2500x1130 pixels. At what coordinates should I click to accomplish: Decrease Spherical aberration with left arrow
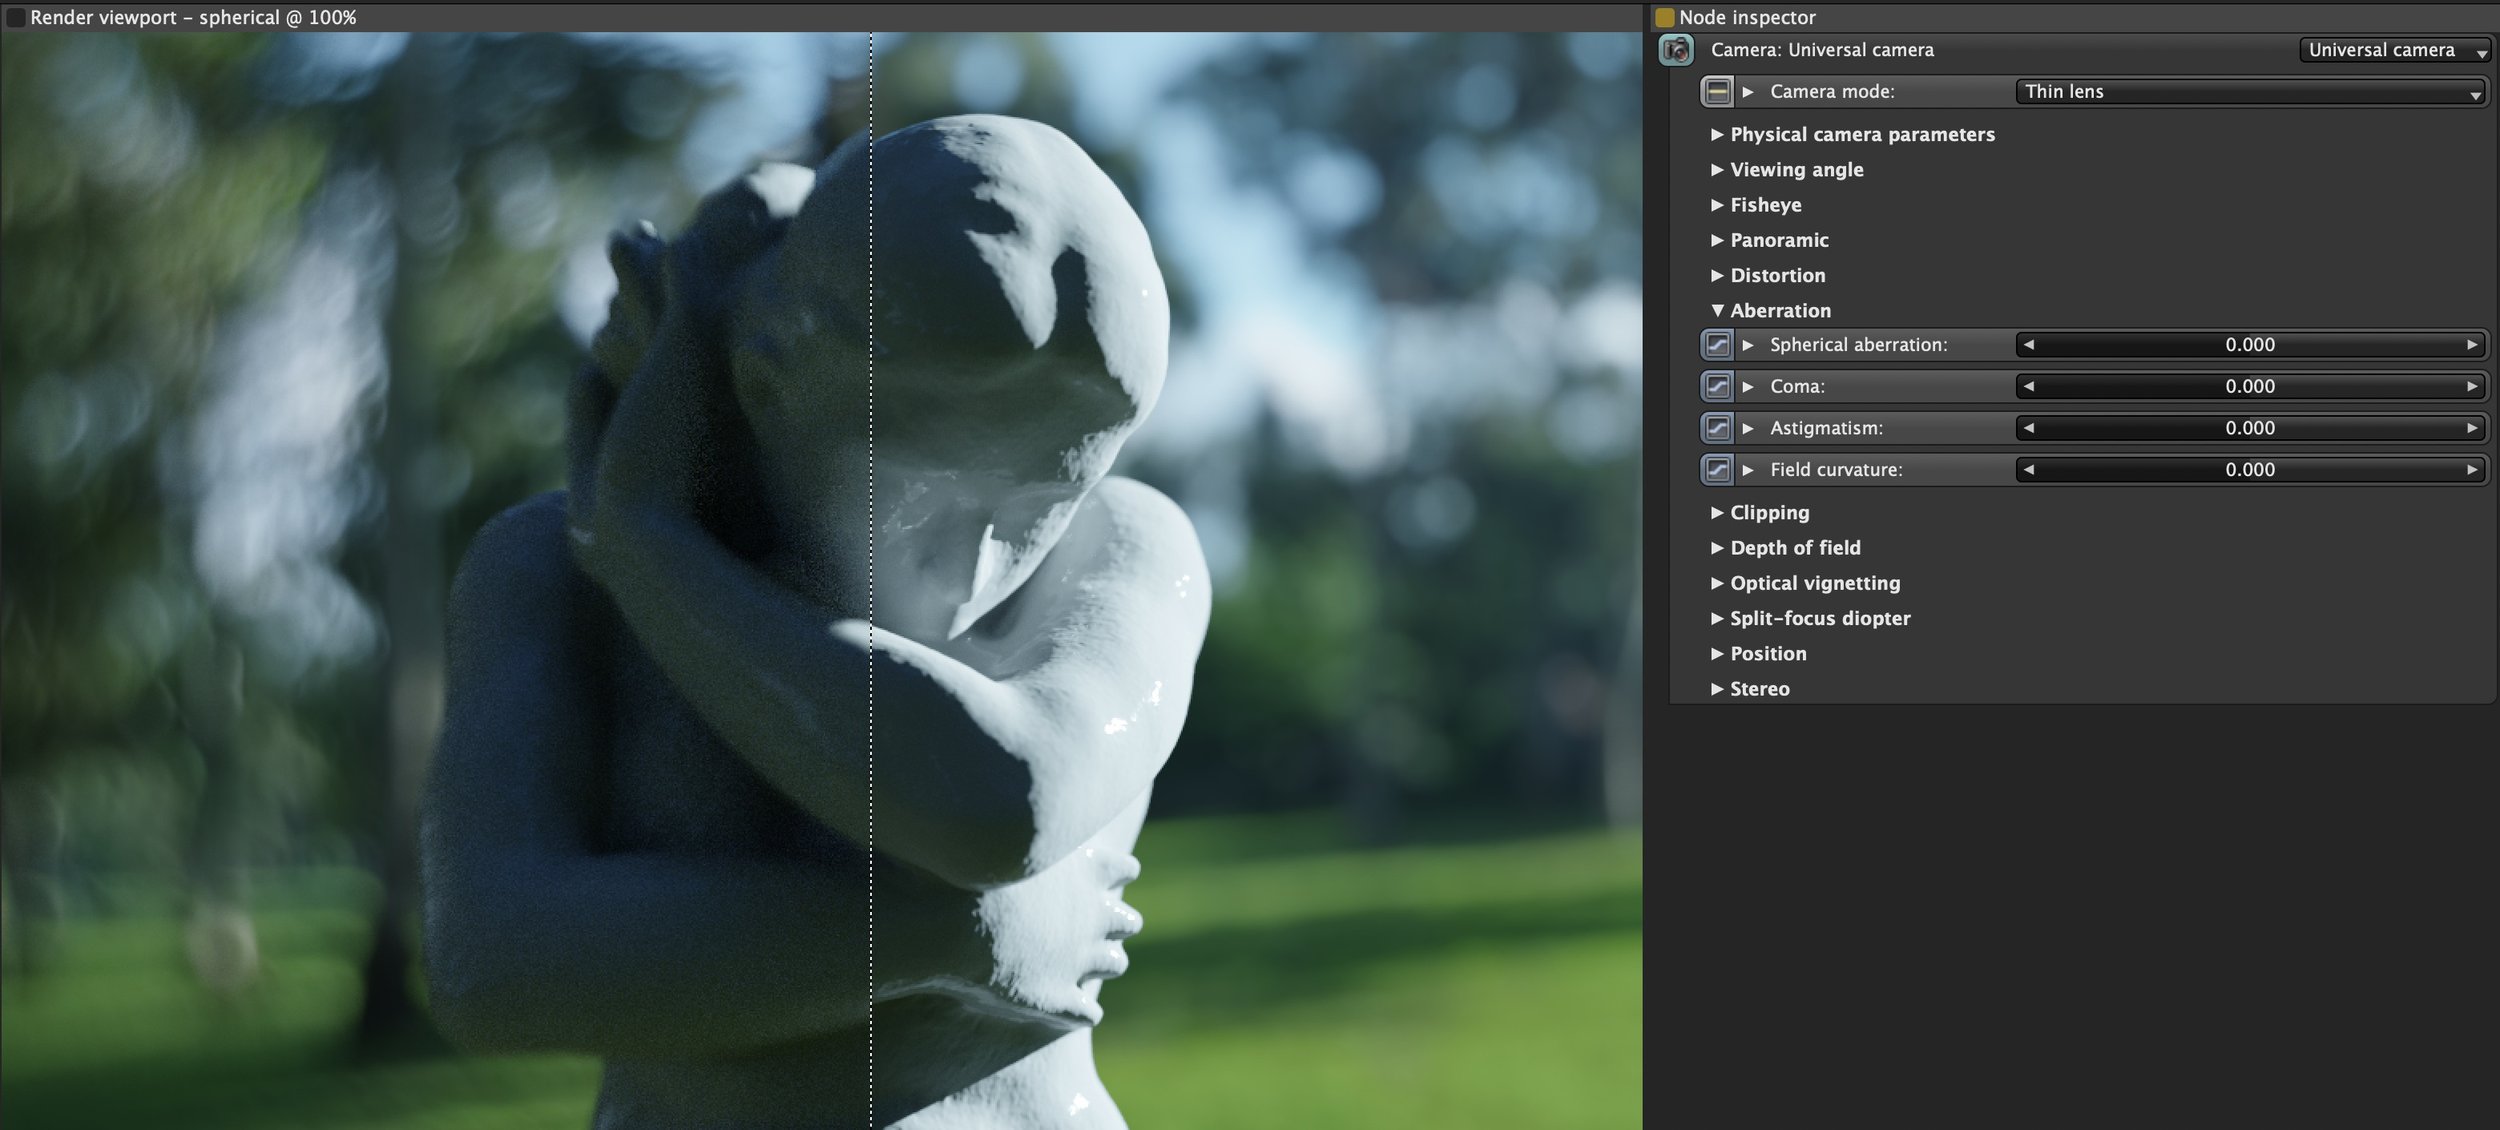[x=2028, y=345]
